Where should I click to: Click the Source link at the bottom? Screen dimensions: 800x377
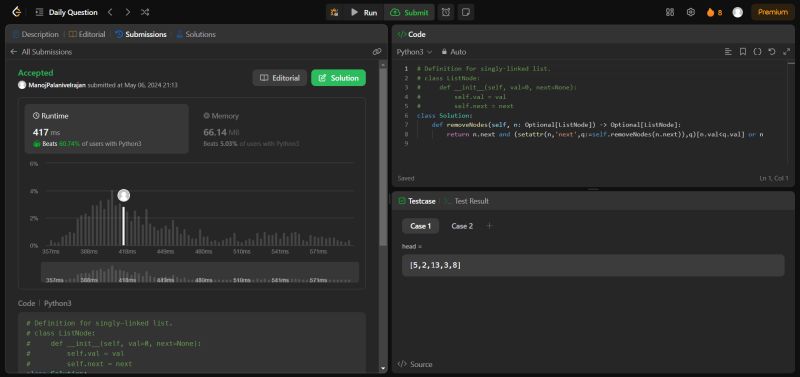coord(415,364)
